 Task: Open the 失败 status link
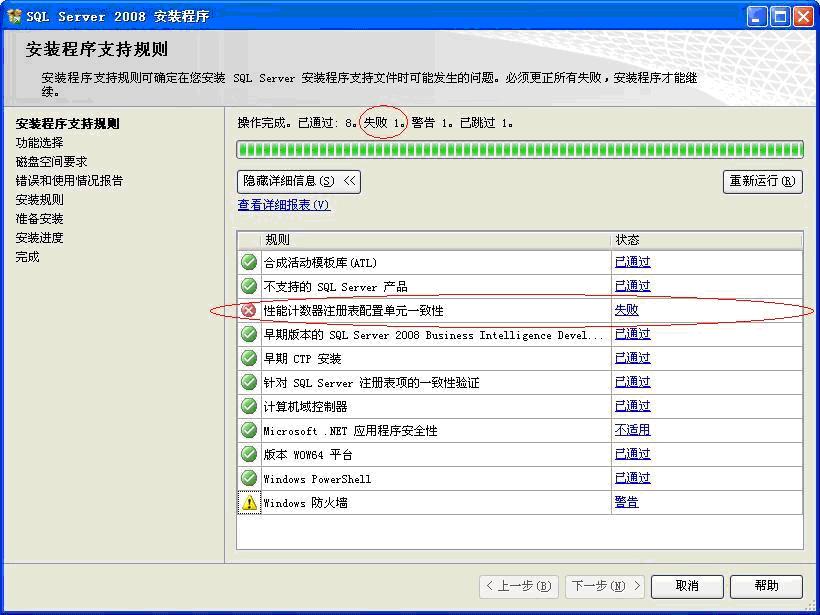tap(627, 310)
